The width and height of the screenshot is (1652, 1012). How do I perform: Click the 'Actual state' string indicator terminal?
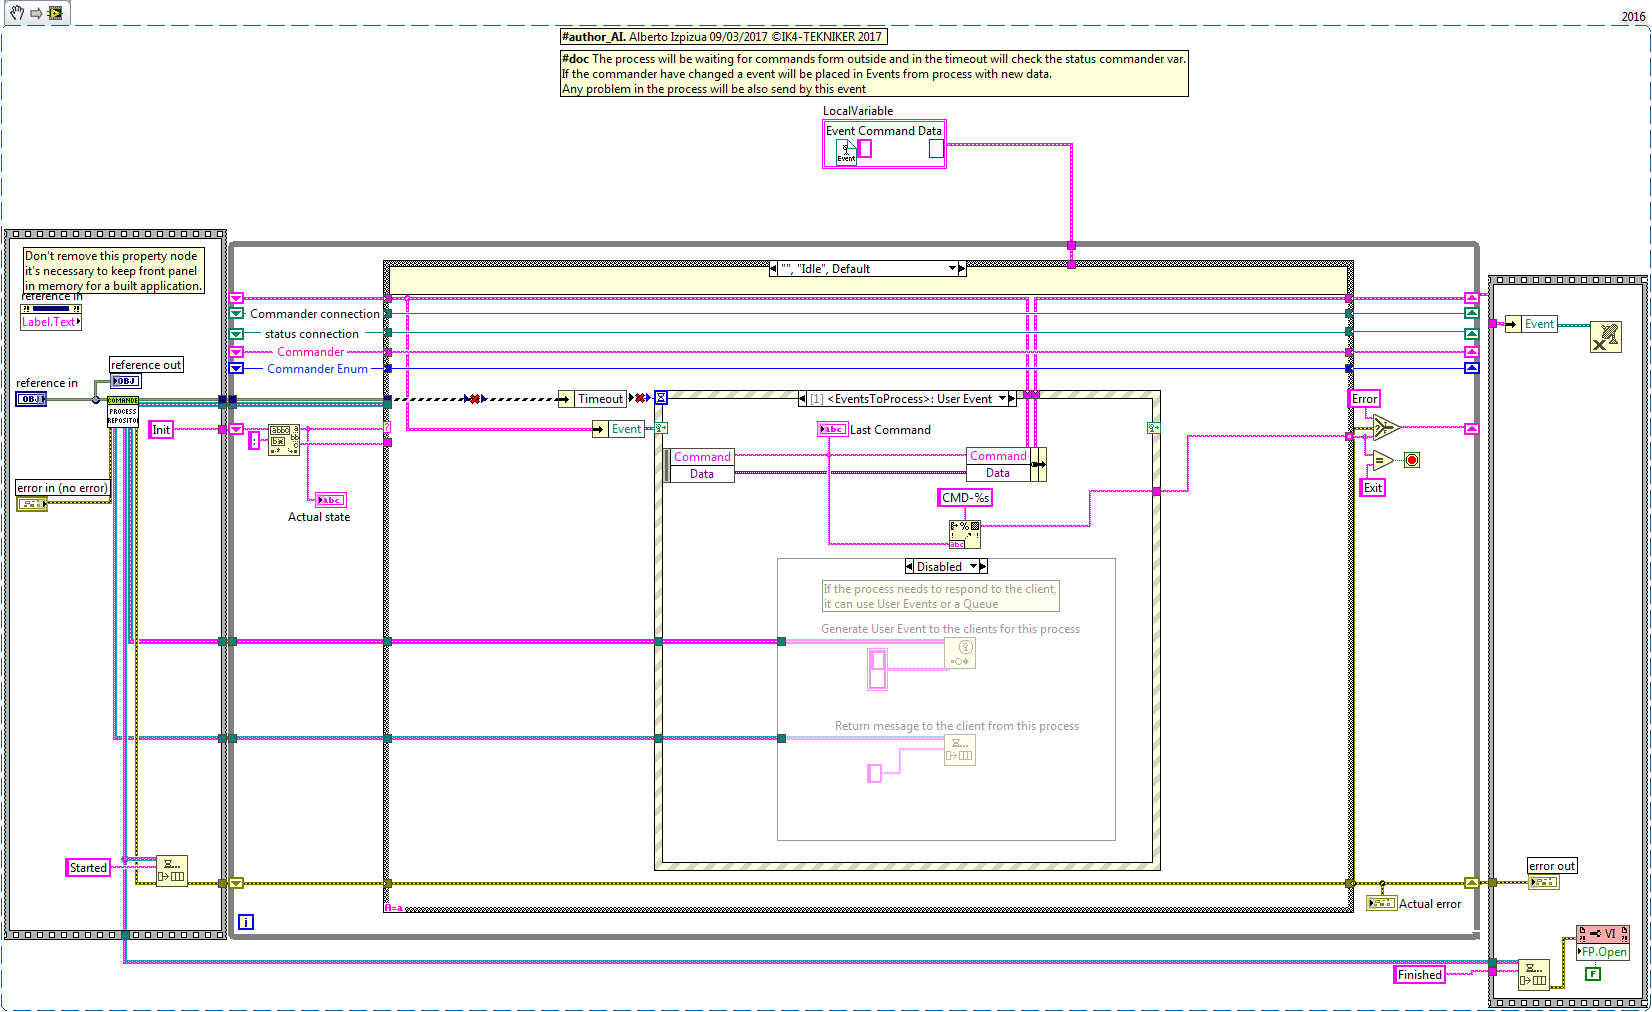tap(331, 500)
